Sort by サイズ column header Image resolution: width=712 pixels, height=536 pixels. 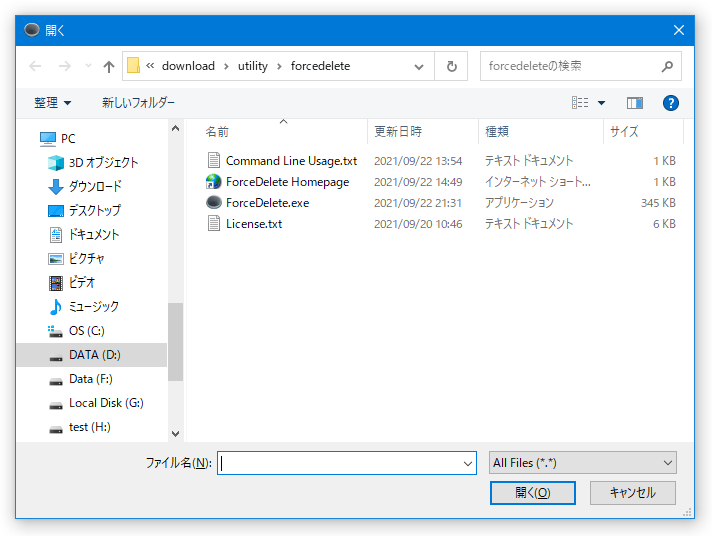(x=624, y=132)
